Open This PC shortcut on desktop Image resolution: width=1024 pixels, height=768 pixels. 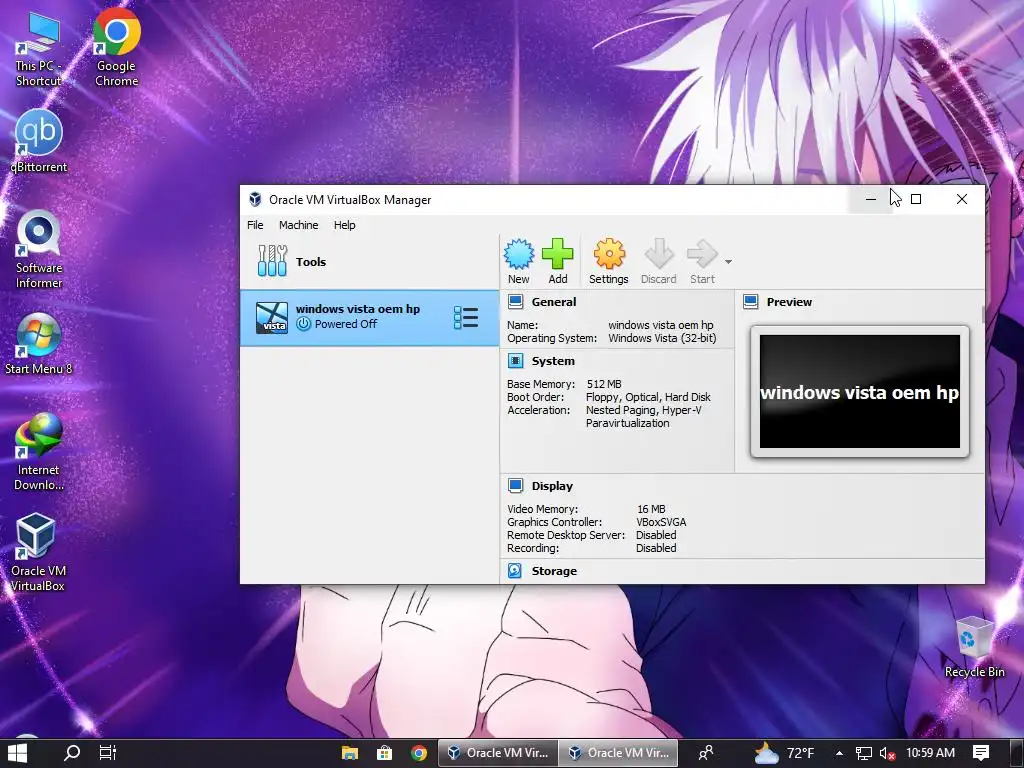pos(38,49)
